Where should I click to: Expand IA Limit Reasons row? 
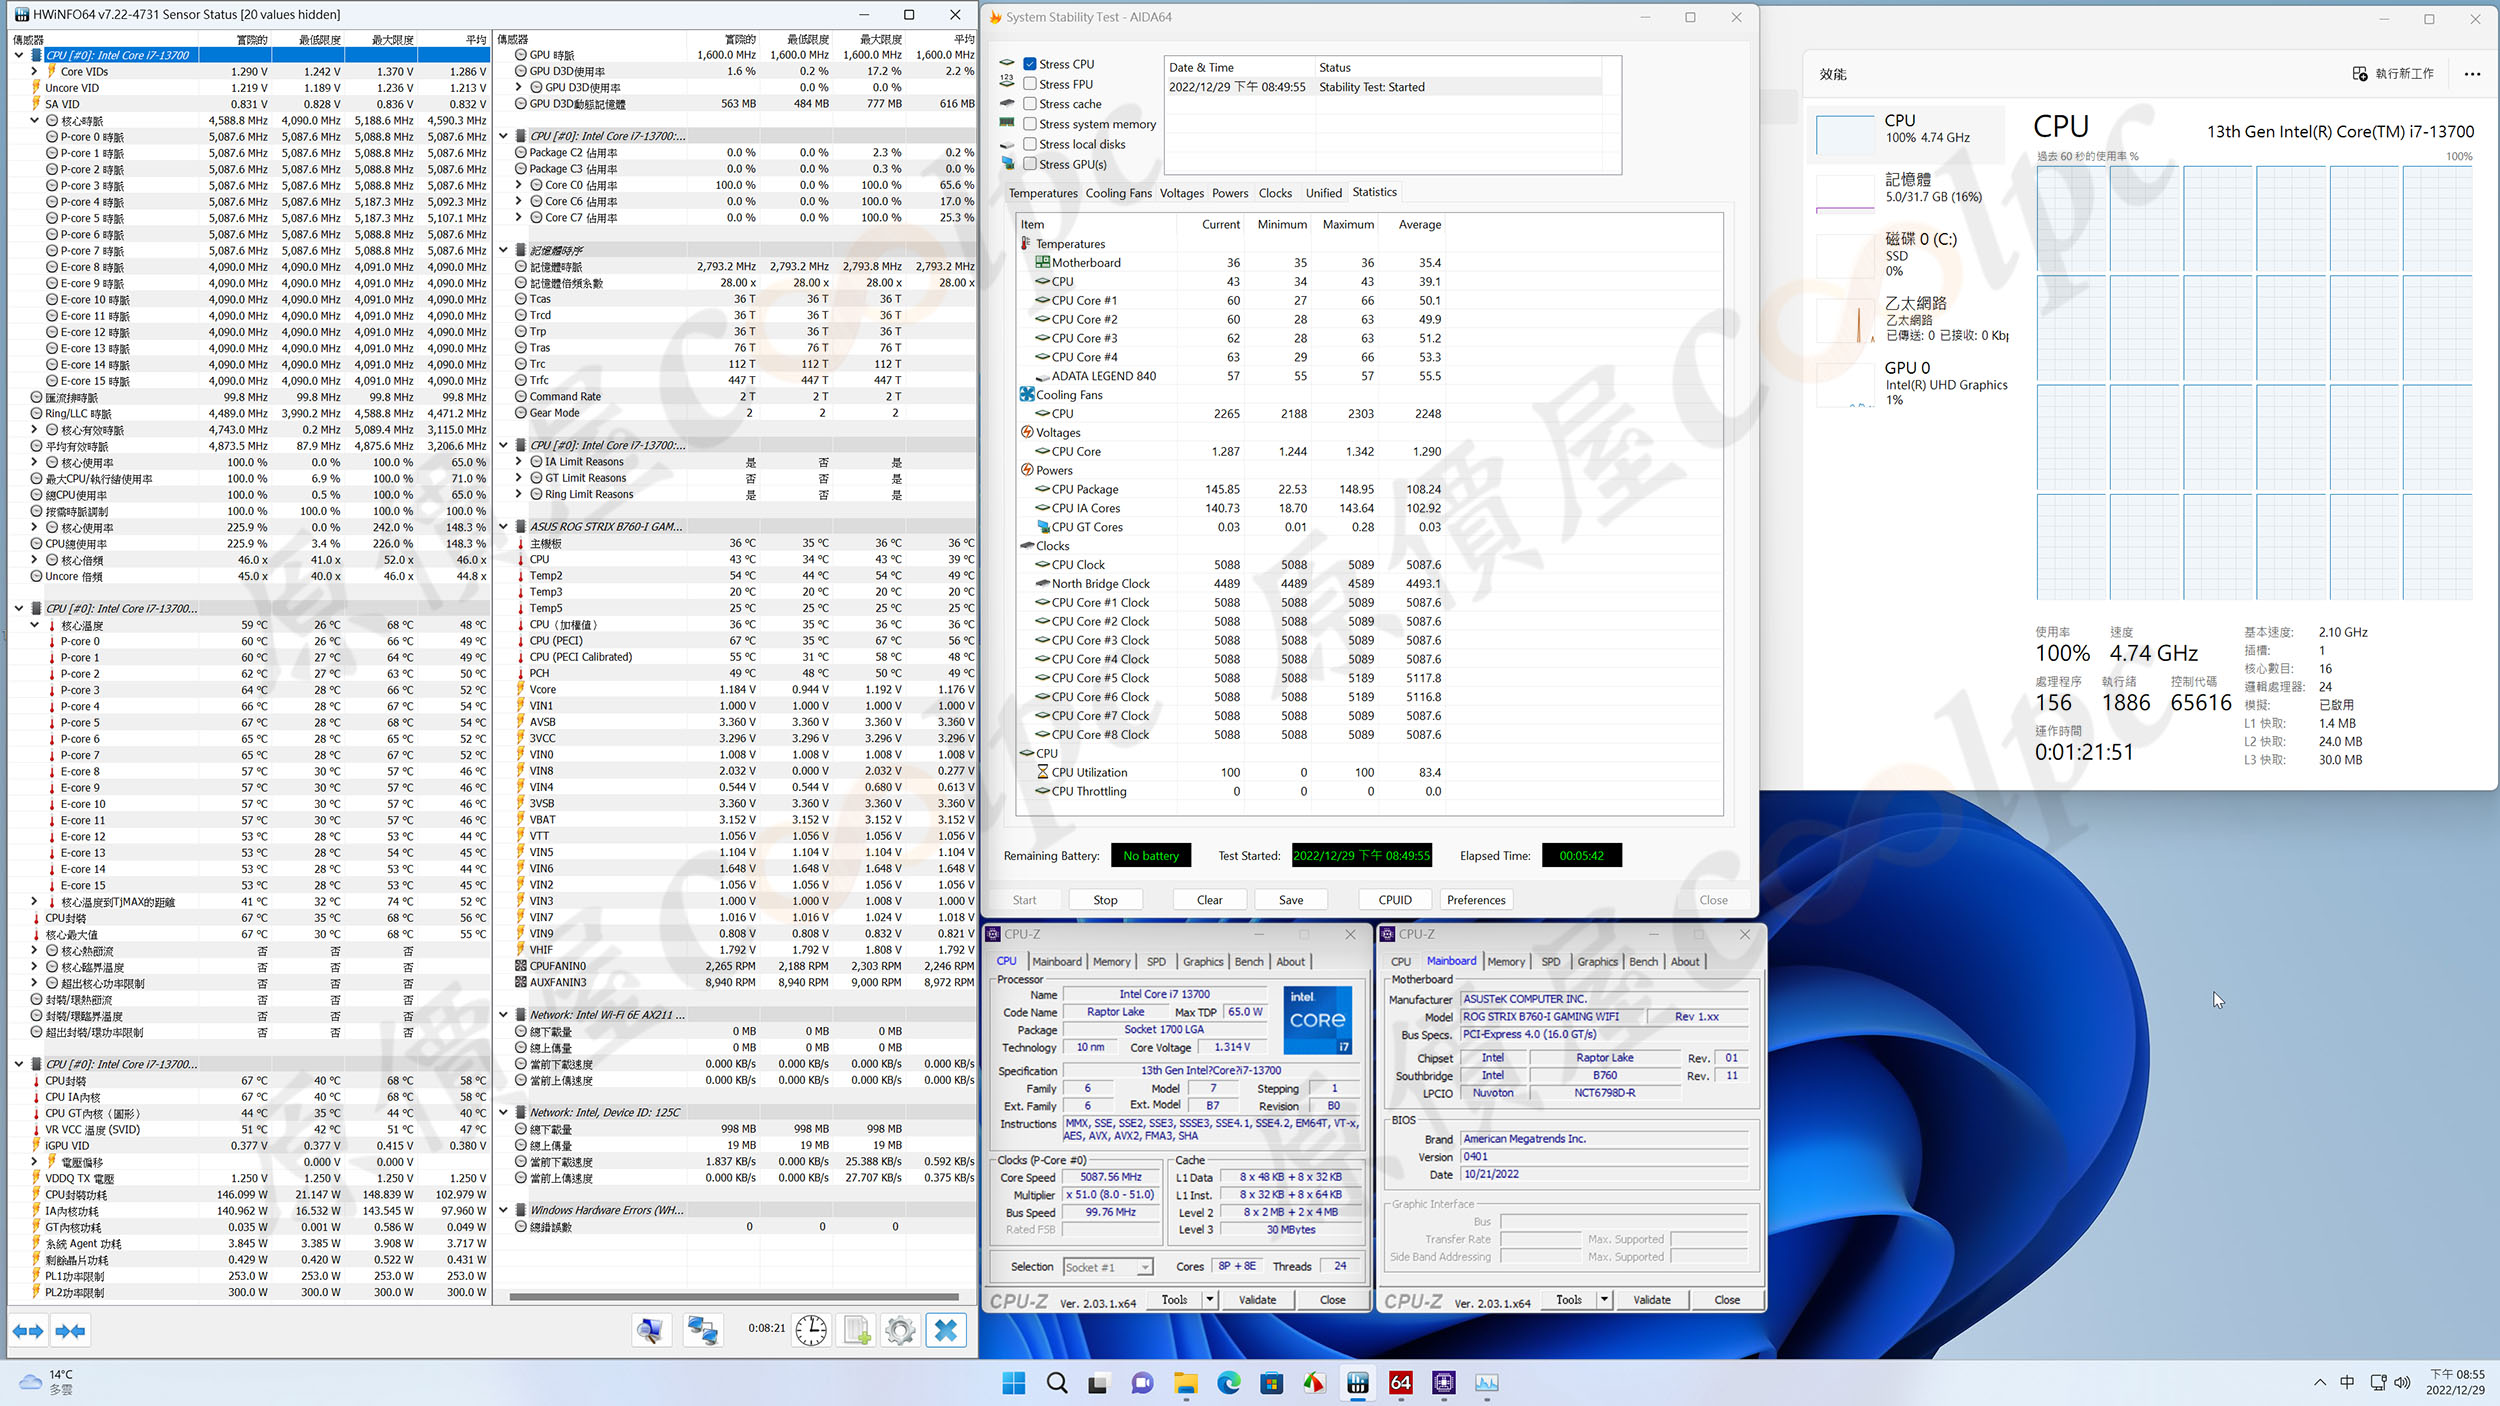(x=519, y=462)
